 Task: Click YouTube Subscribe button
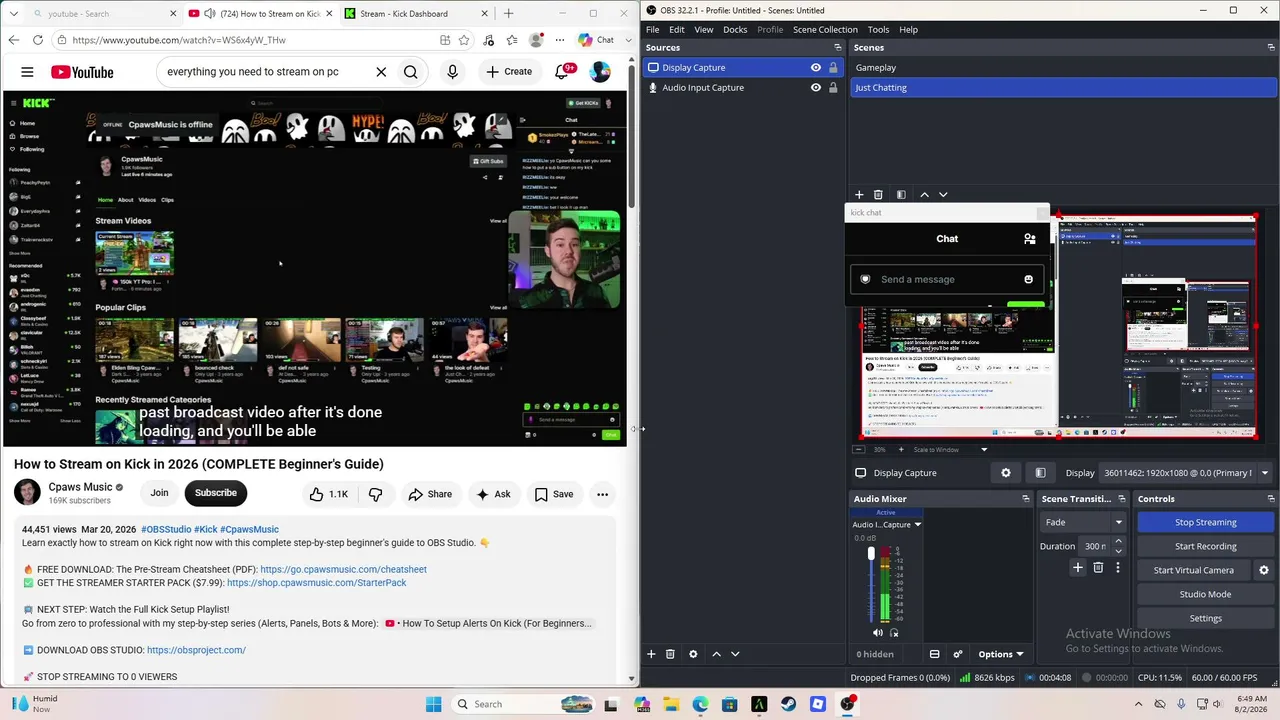click(x=216, y=493)
